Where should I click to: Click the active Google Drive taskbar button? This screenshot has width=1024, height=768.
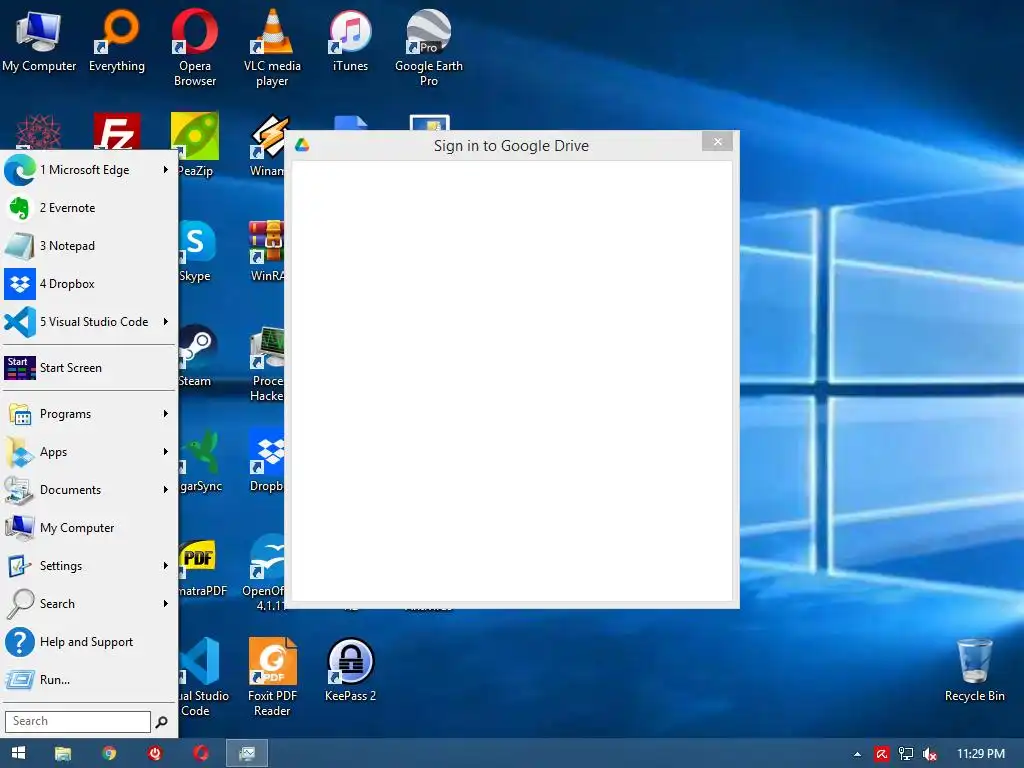point(247,754)
